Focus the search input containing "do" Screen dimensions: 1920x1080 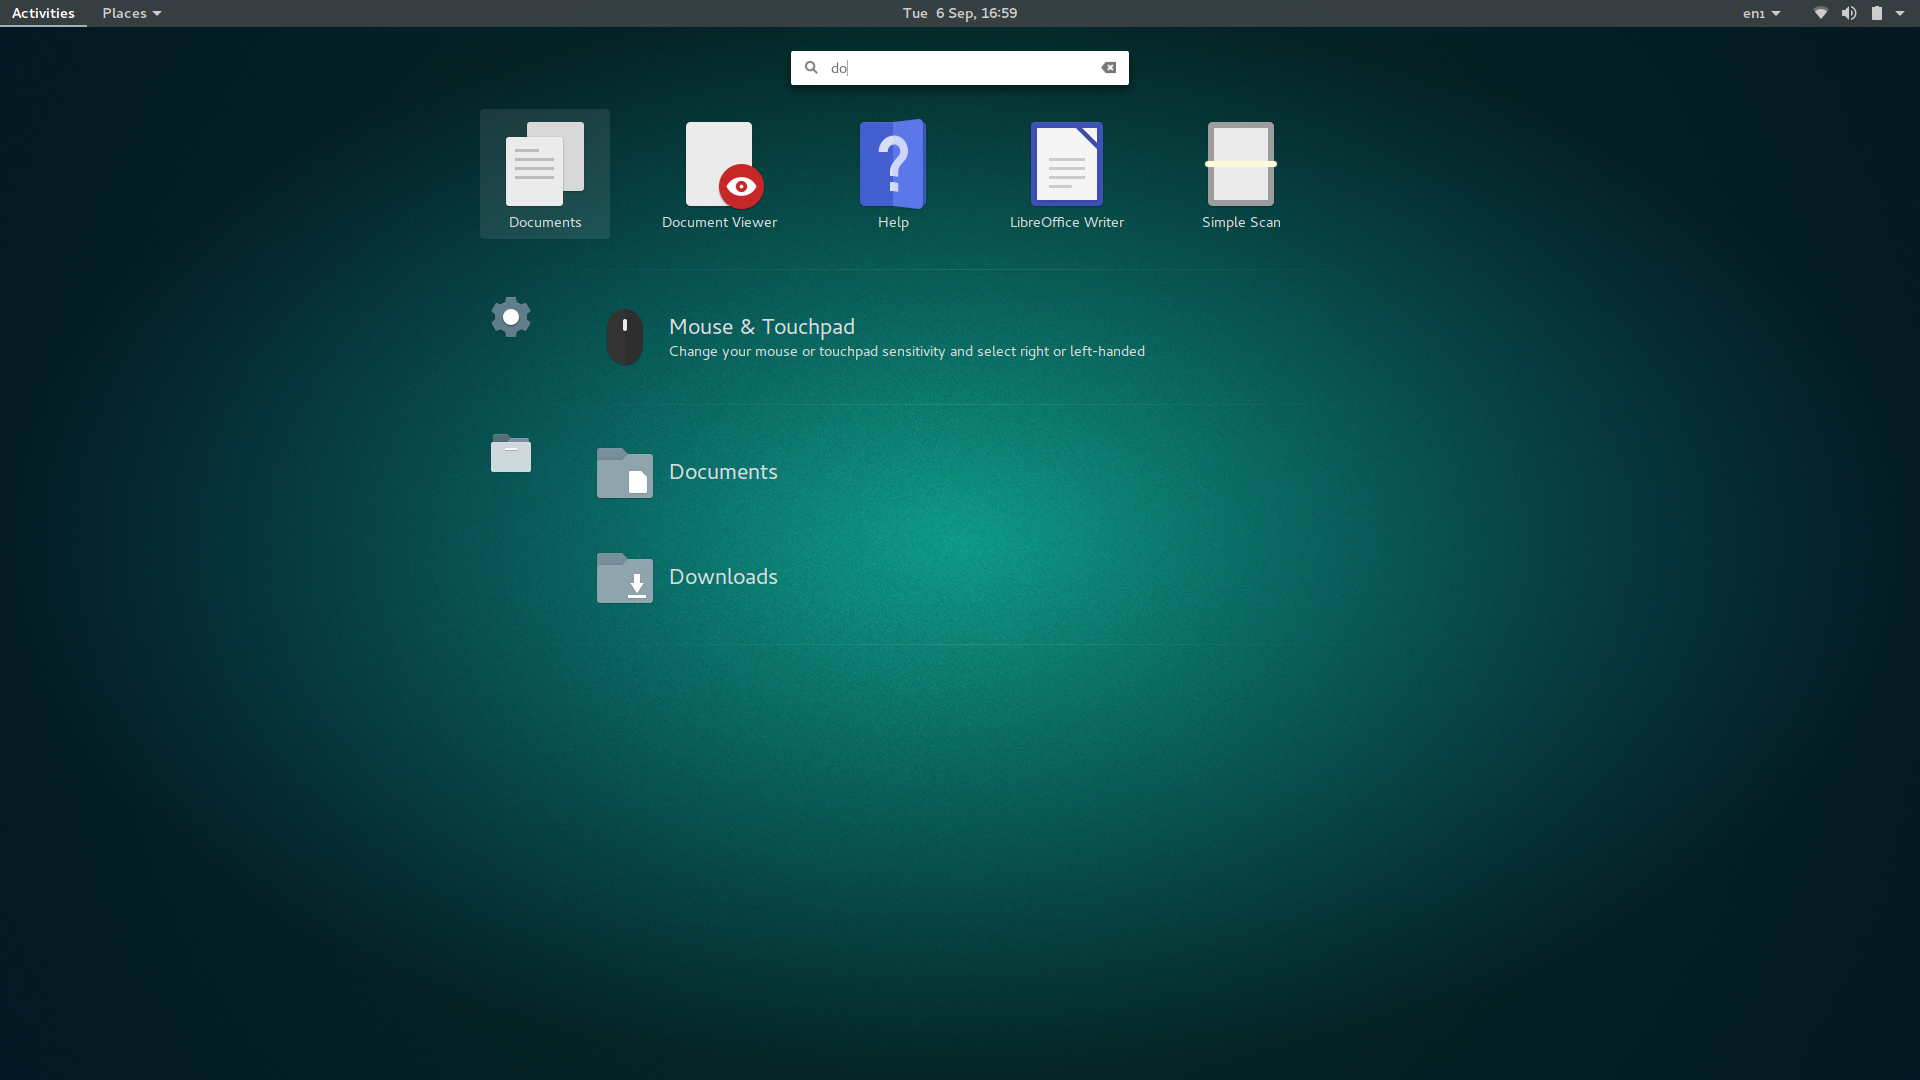(960, 68)
